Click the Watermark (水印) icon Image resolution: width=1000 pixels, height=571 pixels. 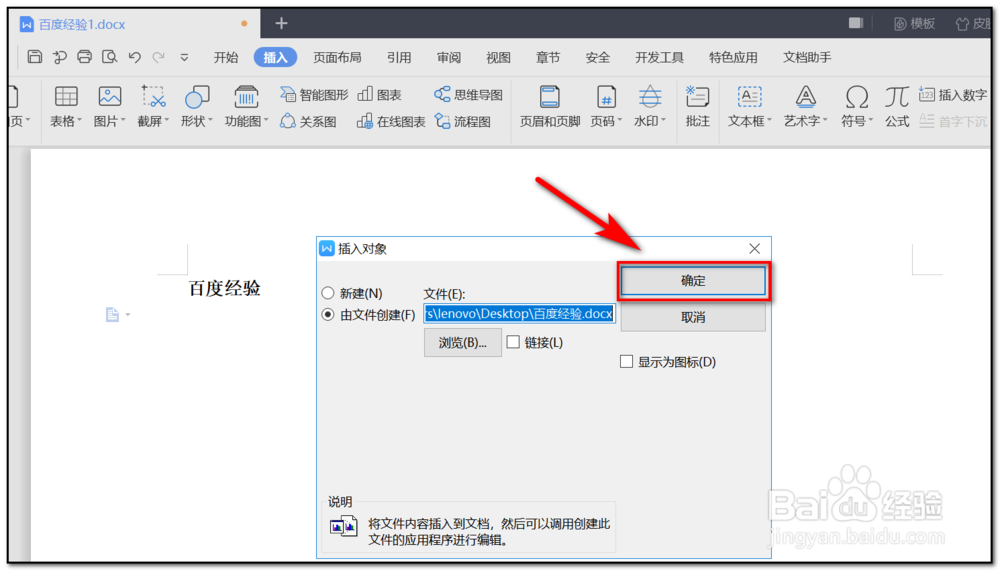(650, 97)
